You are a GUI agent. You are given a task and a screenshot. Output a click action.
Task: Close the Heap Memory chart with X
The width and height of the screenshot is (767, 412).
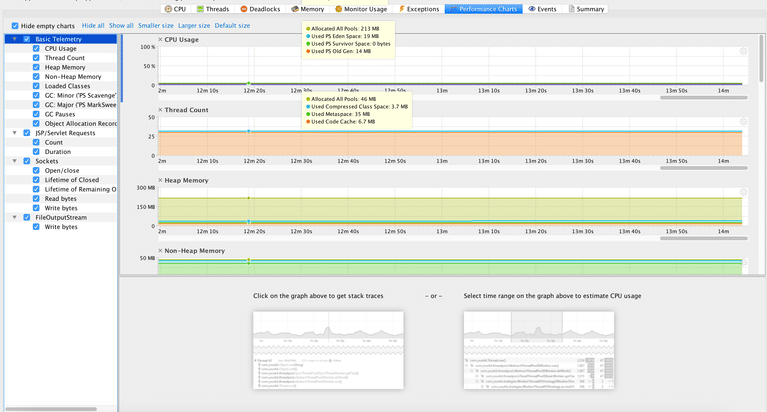160,180
